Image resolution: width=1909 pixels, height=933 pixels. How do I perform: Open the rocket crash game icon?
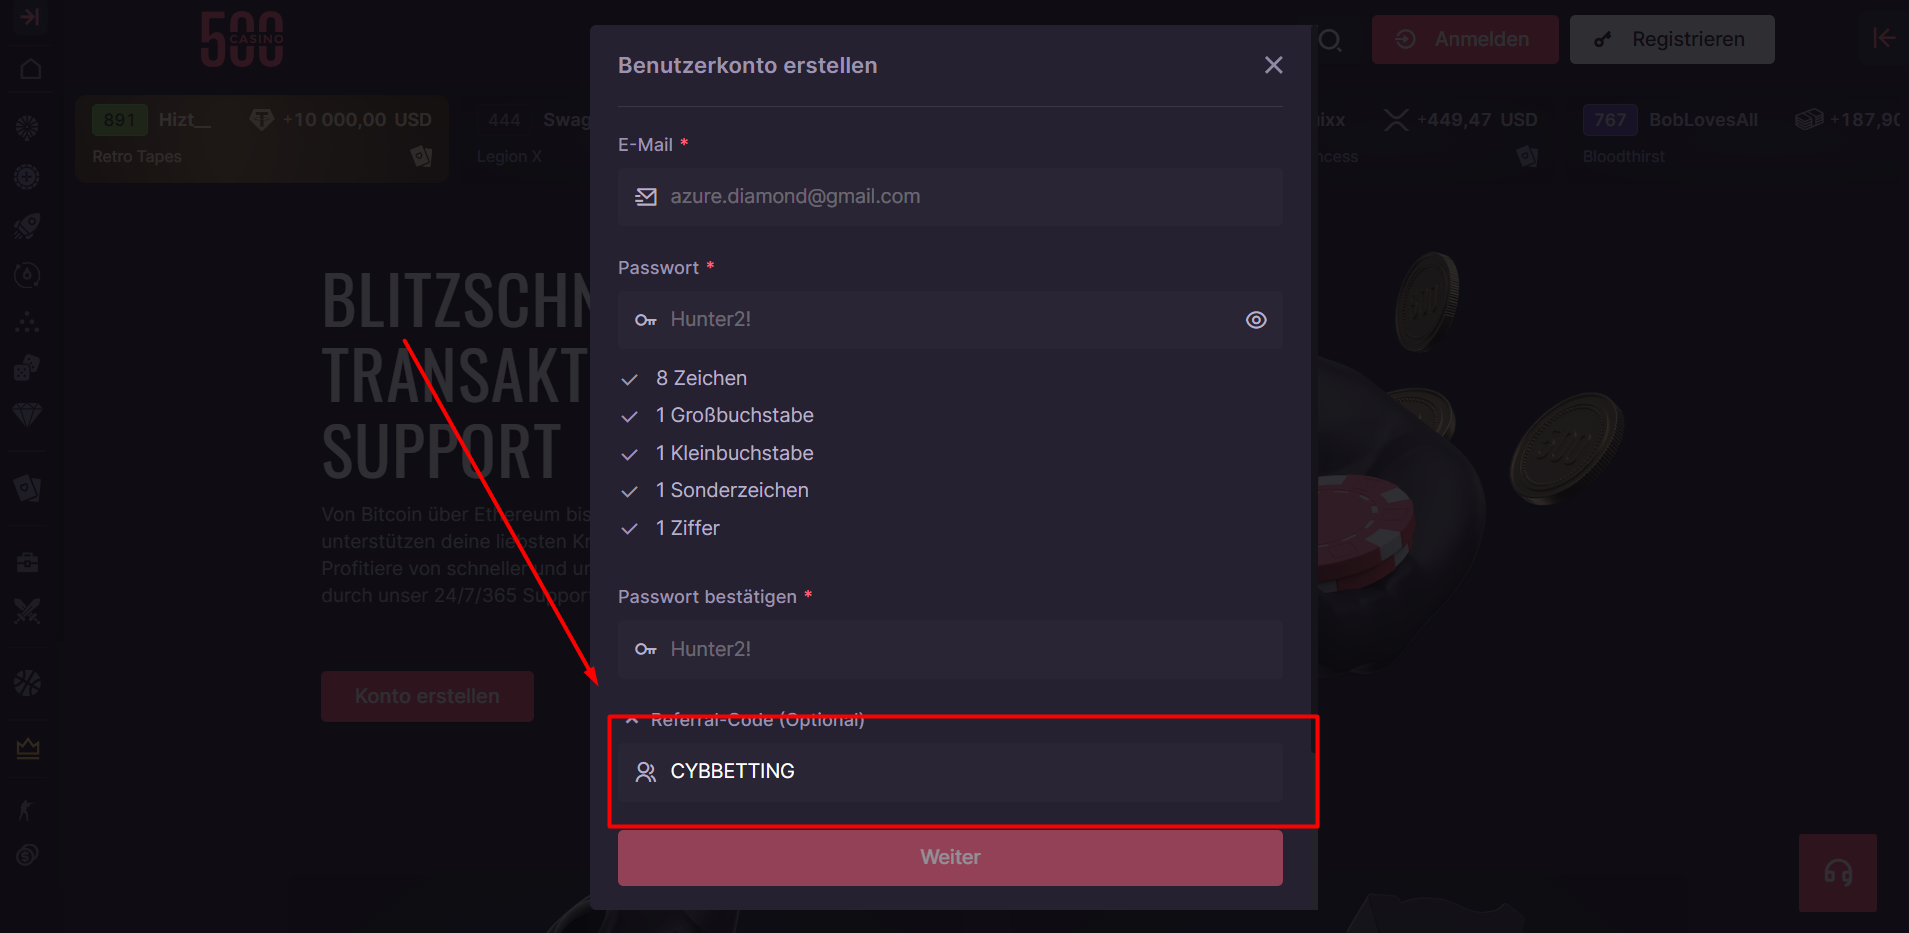(x=27, y=226)
